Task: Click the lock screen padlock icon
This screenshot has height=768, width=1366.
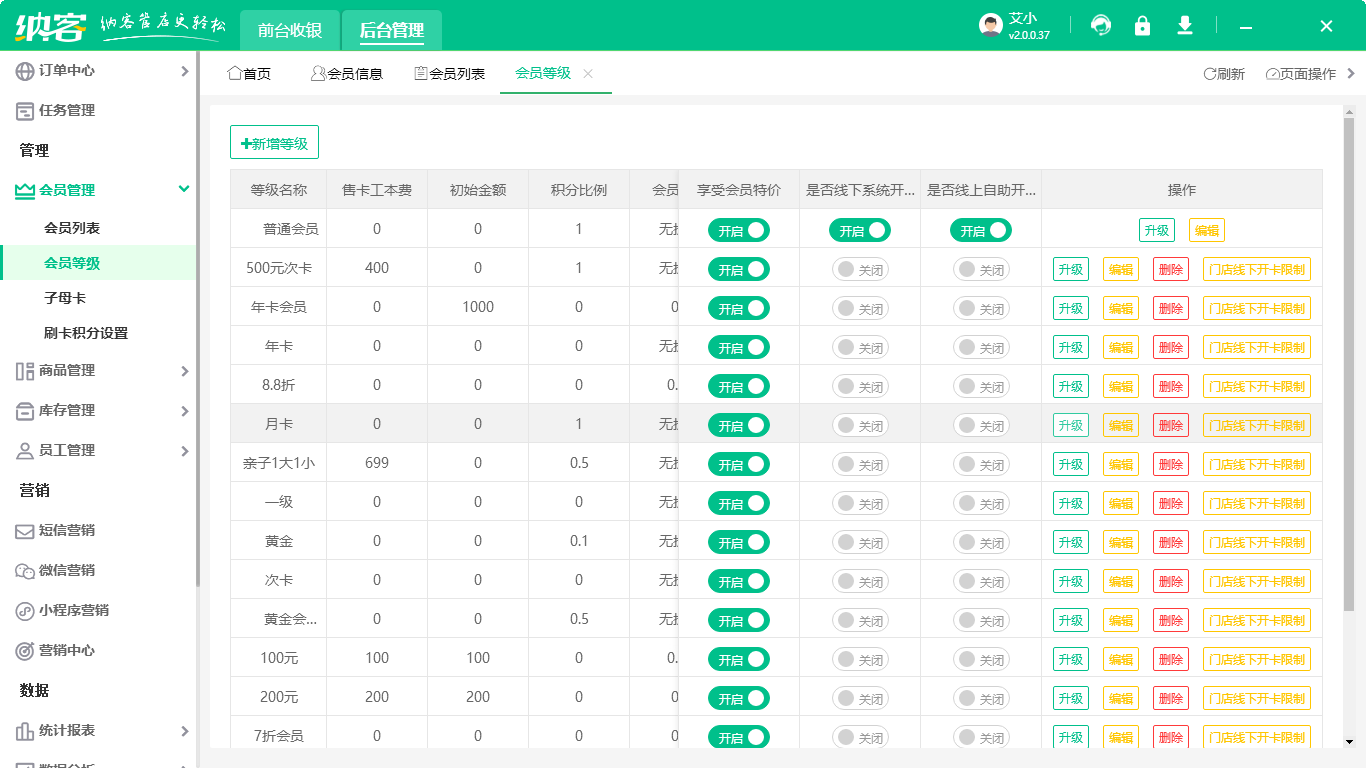Action: point(1142,26)
